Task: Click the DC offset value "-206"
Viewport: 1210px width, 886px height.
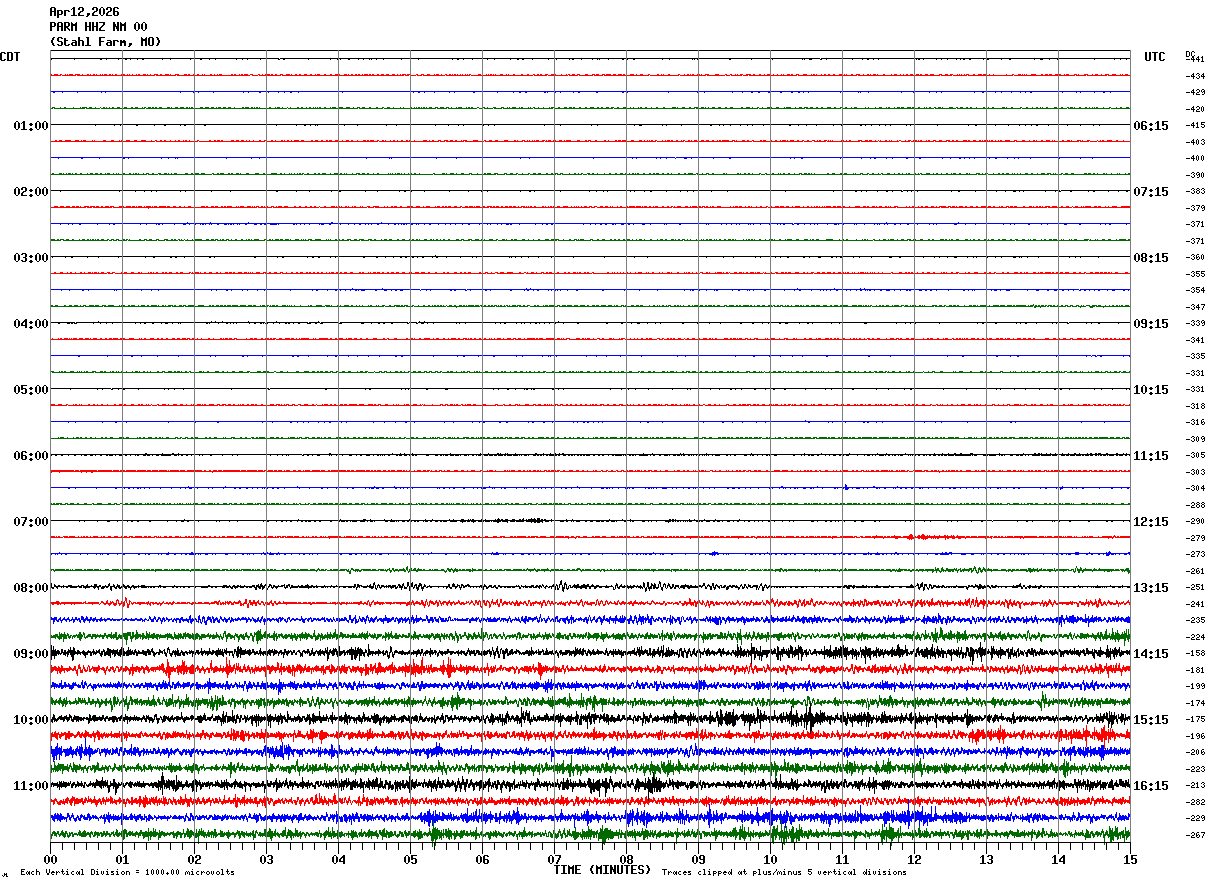Action: click(1195, 752)
